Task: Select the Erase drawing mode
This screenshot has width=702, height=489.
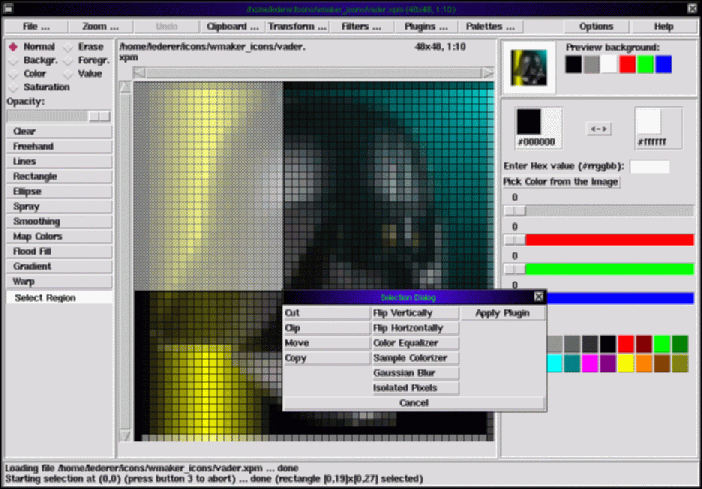Action: (x=85, y=47)
